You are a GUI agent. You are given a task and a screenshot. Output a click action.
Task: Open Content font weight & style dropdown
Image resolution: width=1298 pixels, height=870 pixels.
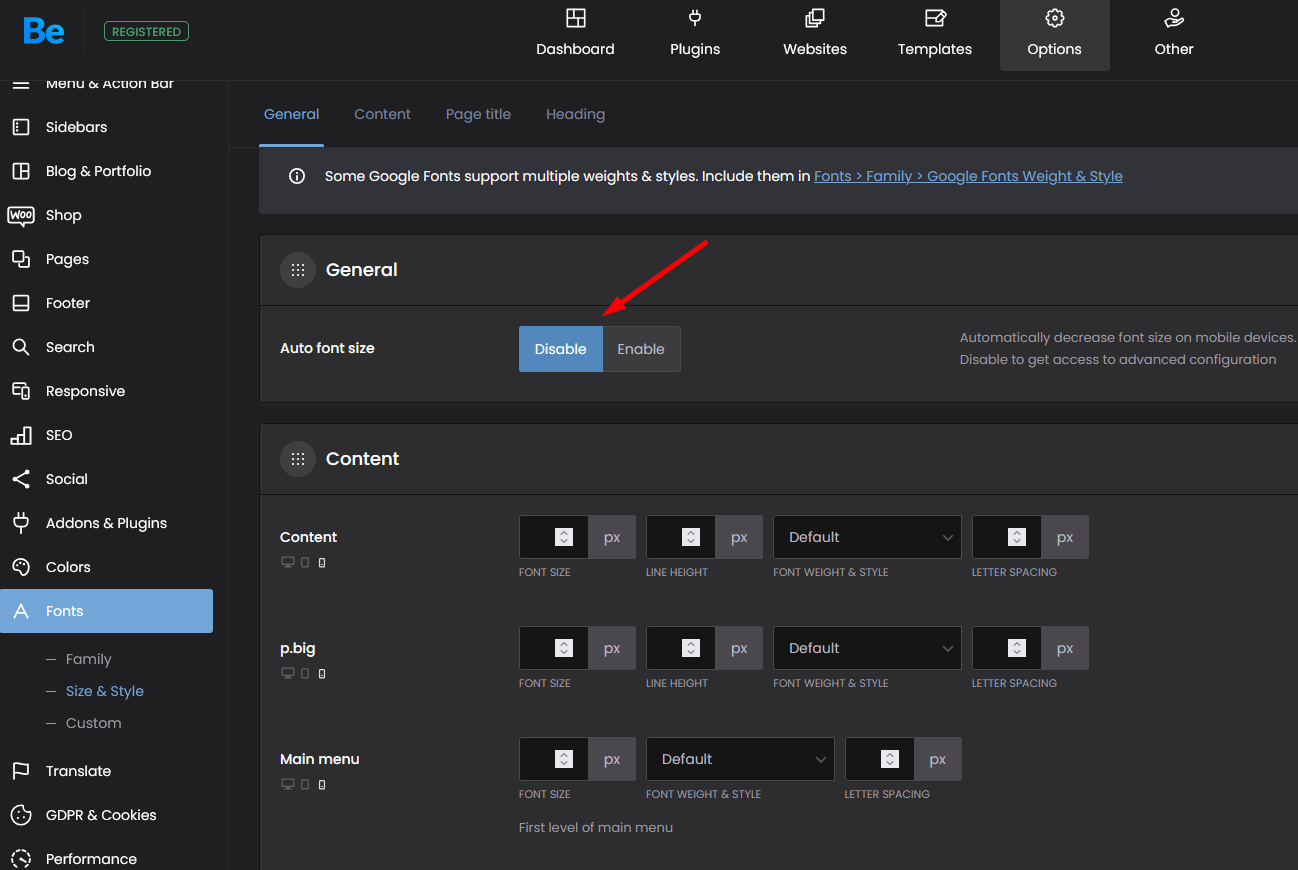[867, 537]
